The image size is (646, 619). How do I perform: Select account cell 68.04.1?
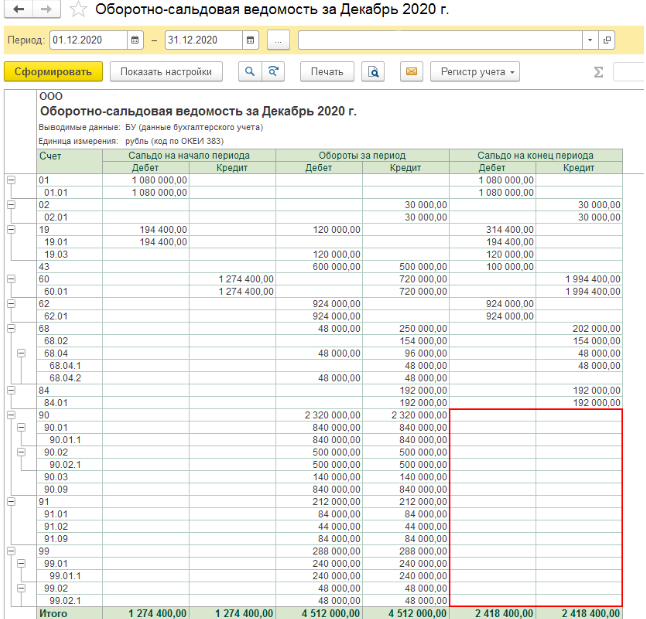[70, 366]
